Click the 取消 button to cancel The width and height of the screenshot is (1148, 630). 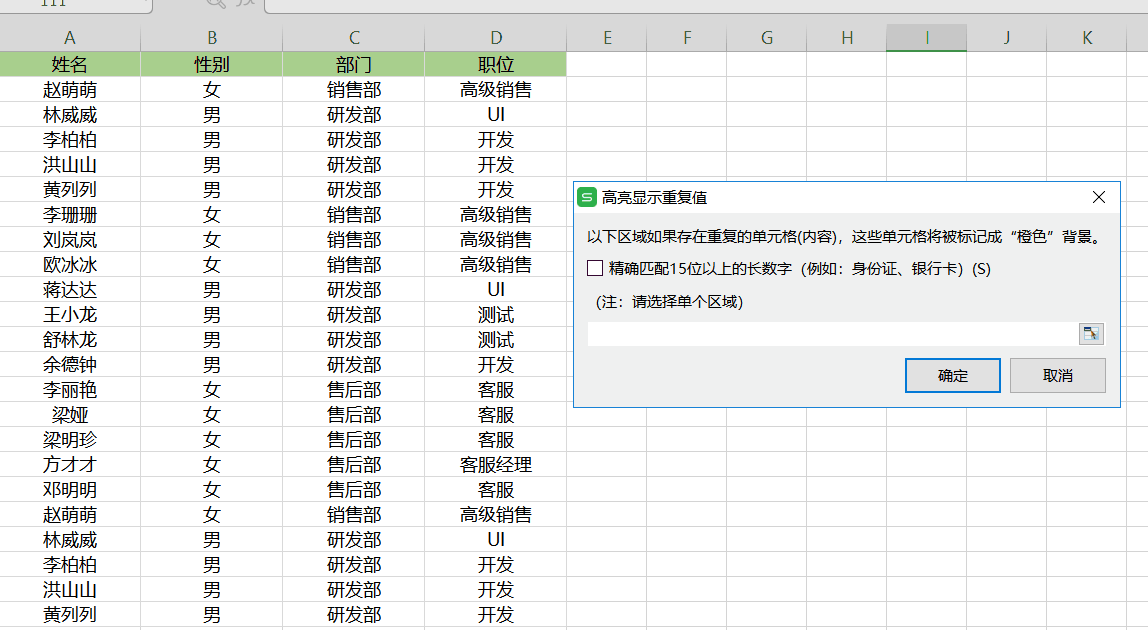click(x=1057, y=375)
